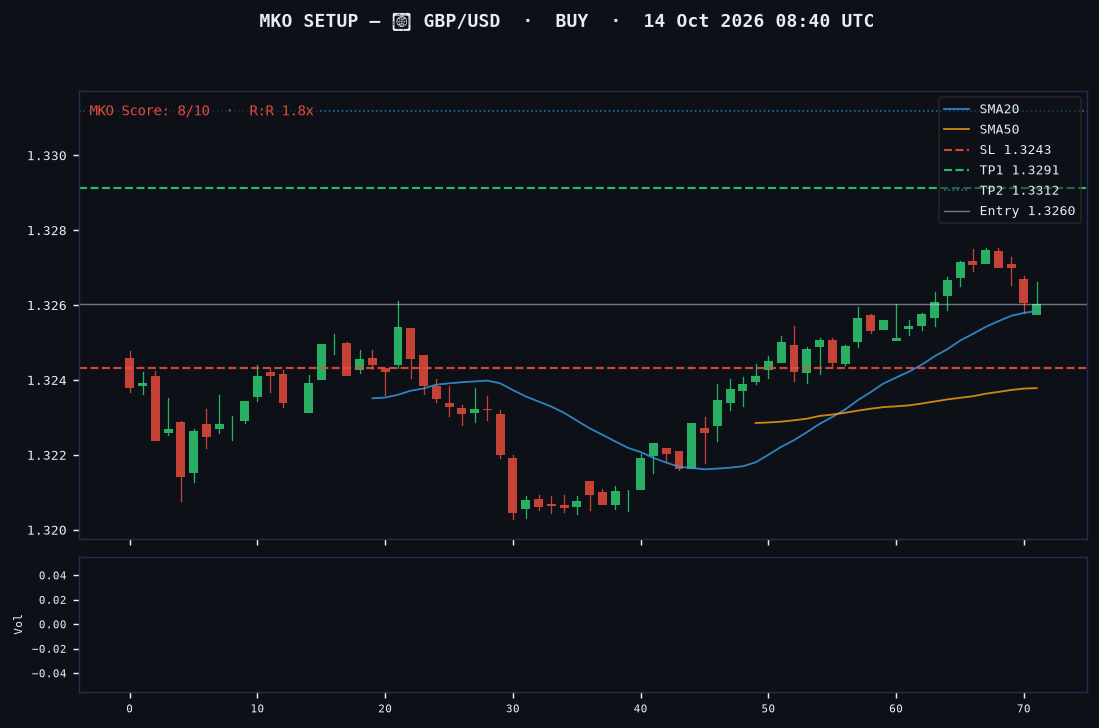
Task: Click the x-axis tick label 70
Action: point(1024,709)
